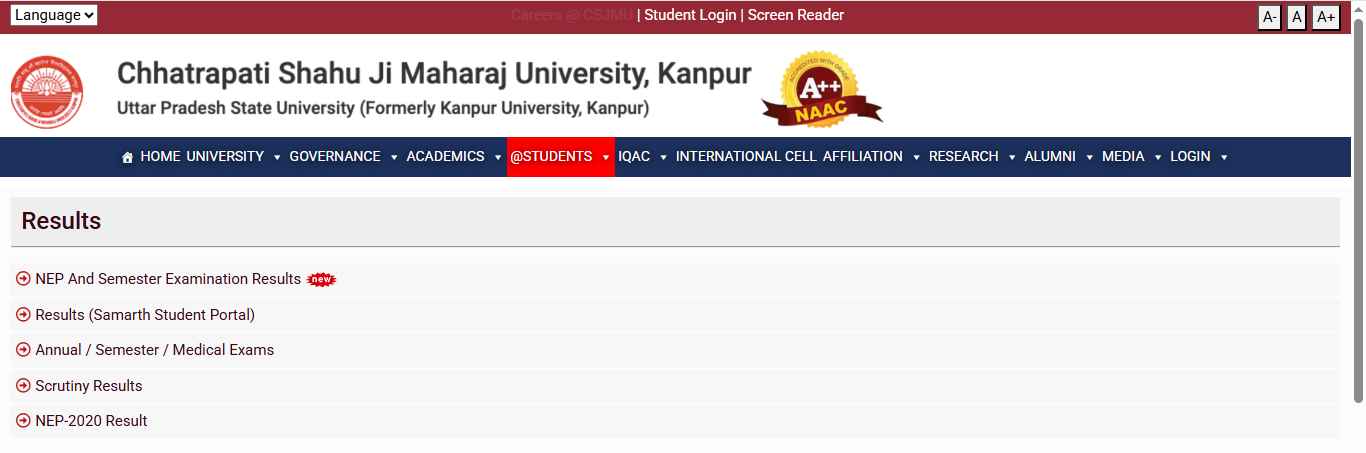
Task: Open the Screen Reader link
Action: tap(796, 15)
